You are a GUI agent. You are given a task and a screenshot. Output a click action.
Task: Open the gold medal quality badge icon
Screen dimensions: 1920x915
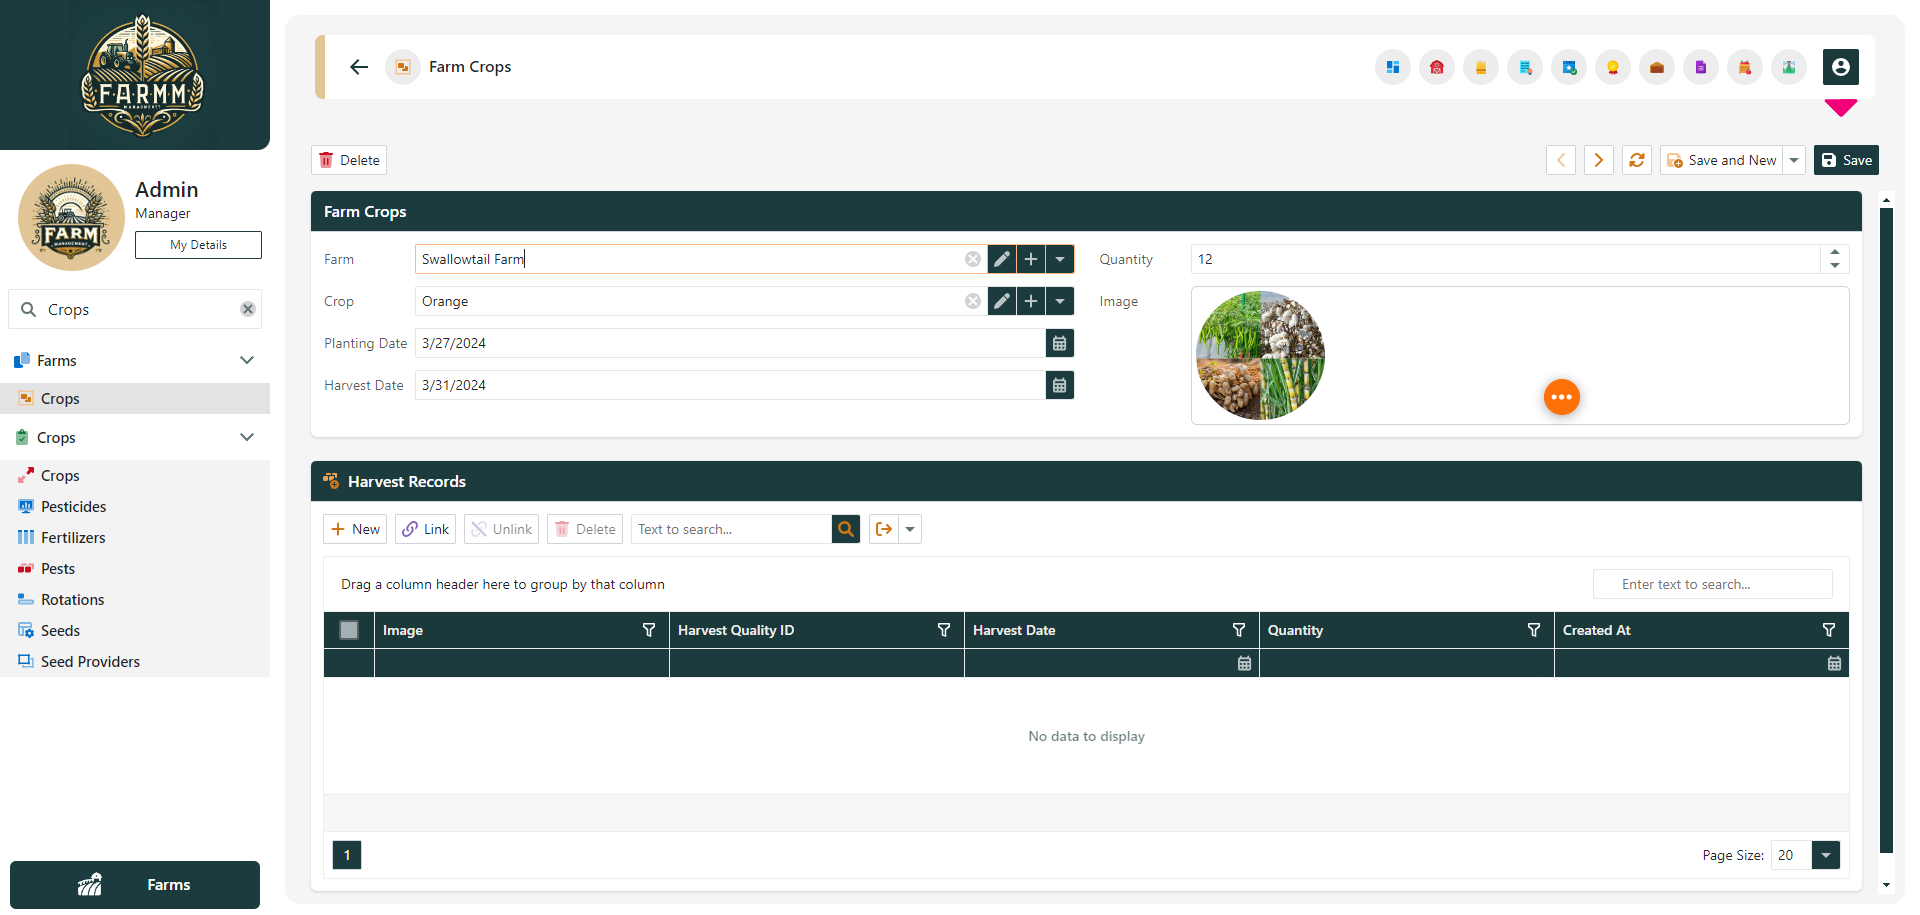(x=1613, y=67)
